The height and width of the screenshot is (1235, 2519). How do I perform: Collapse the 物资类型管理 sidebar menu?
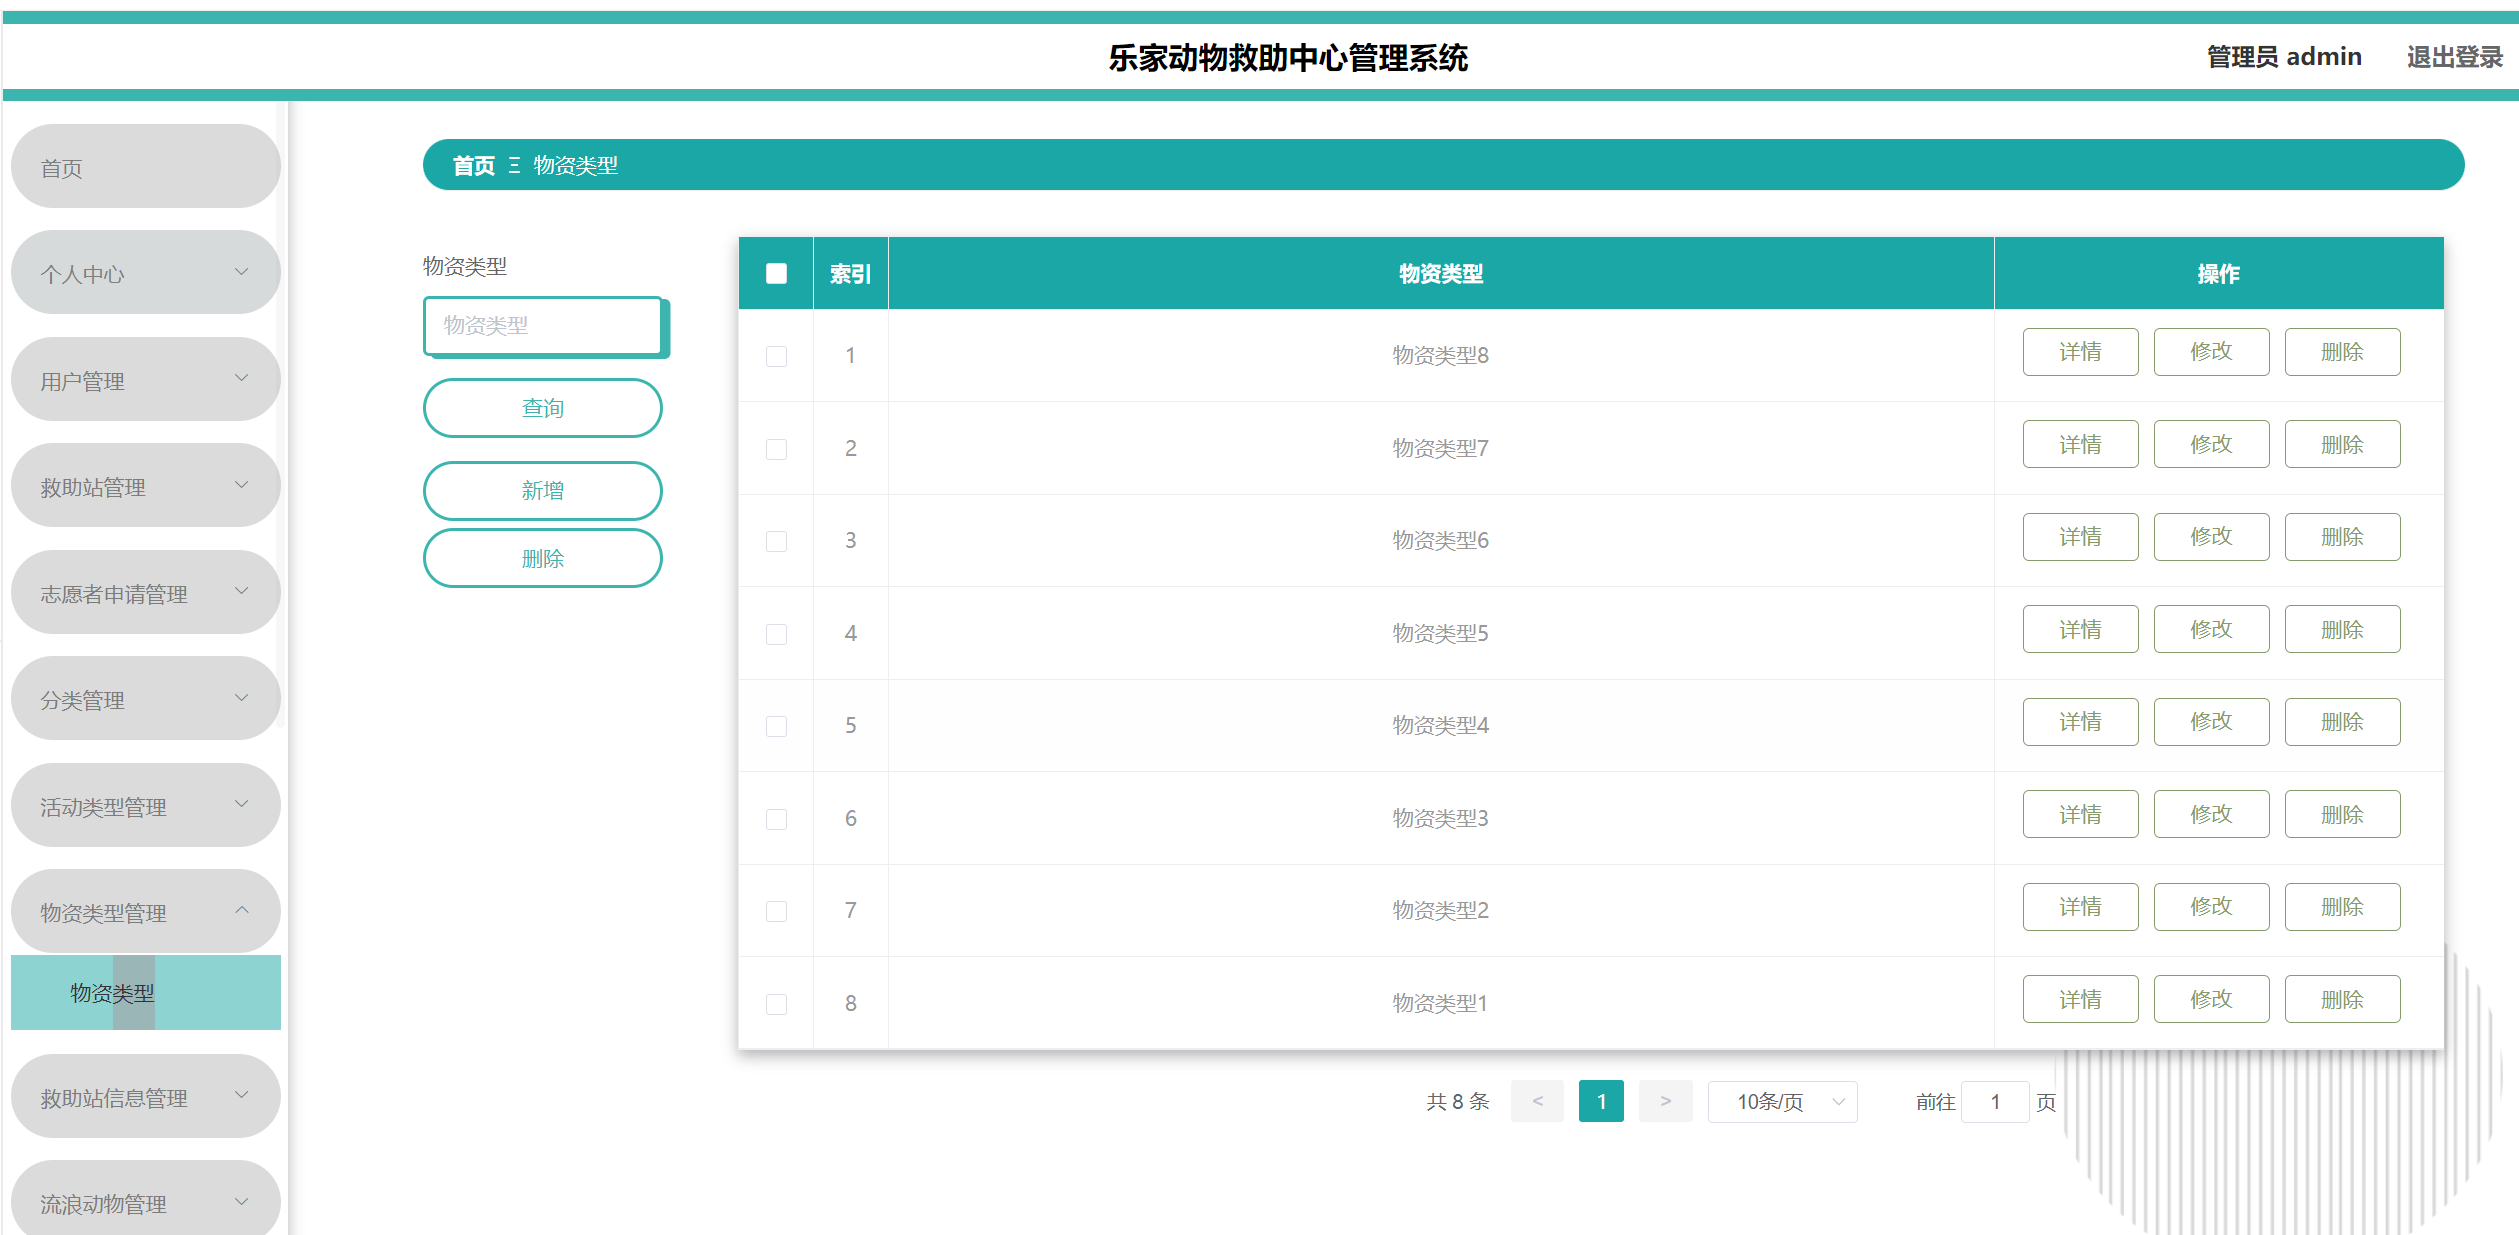pos(145,912)
